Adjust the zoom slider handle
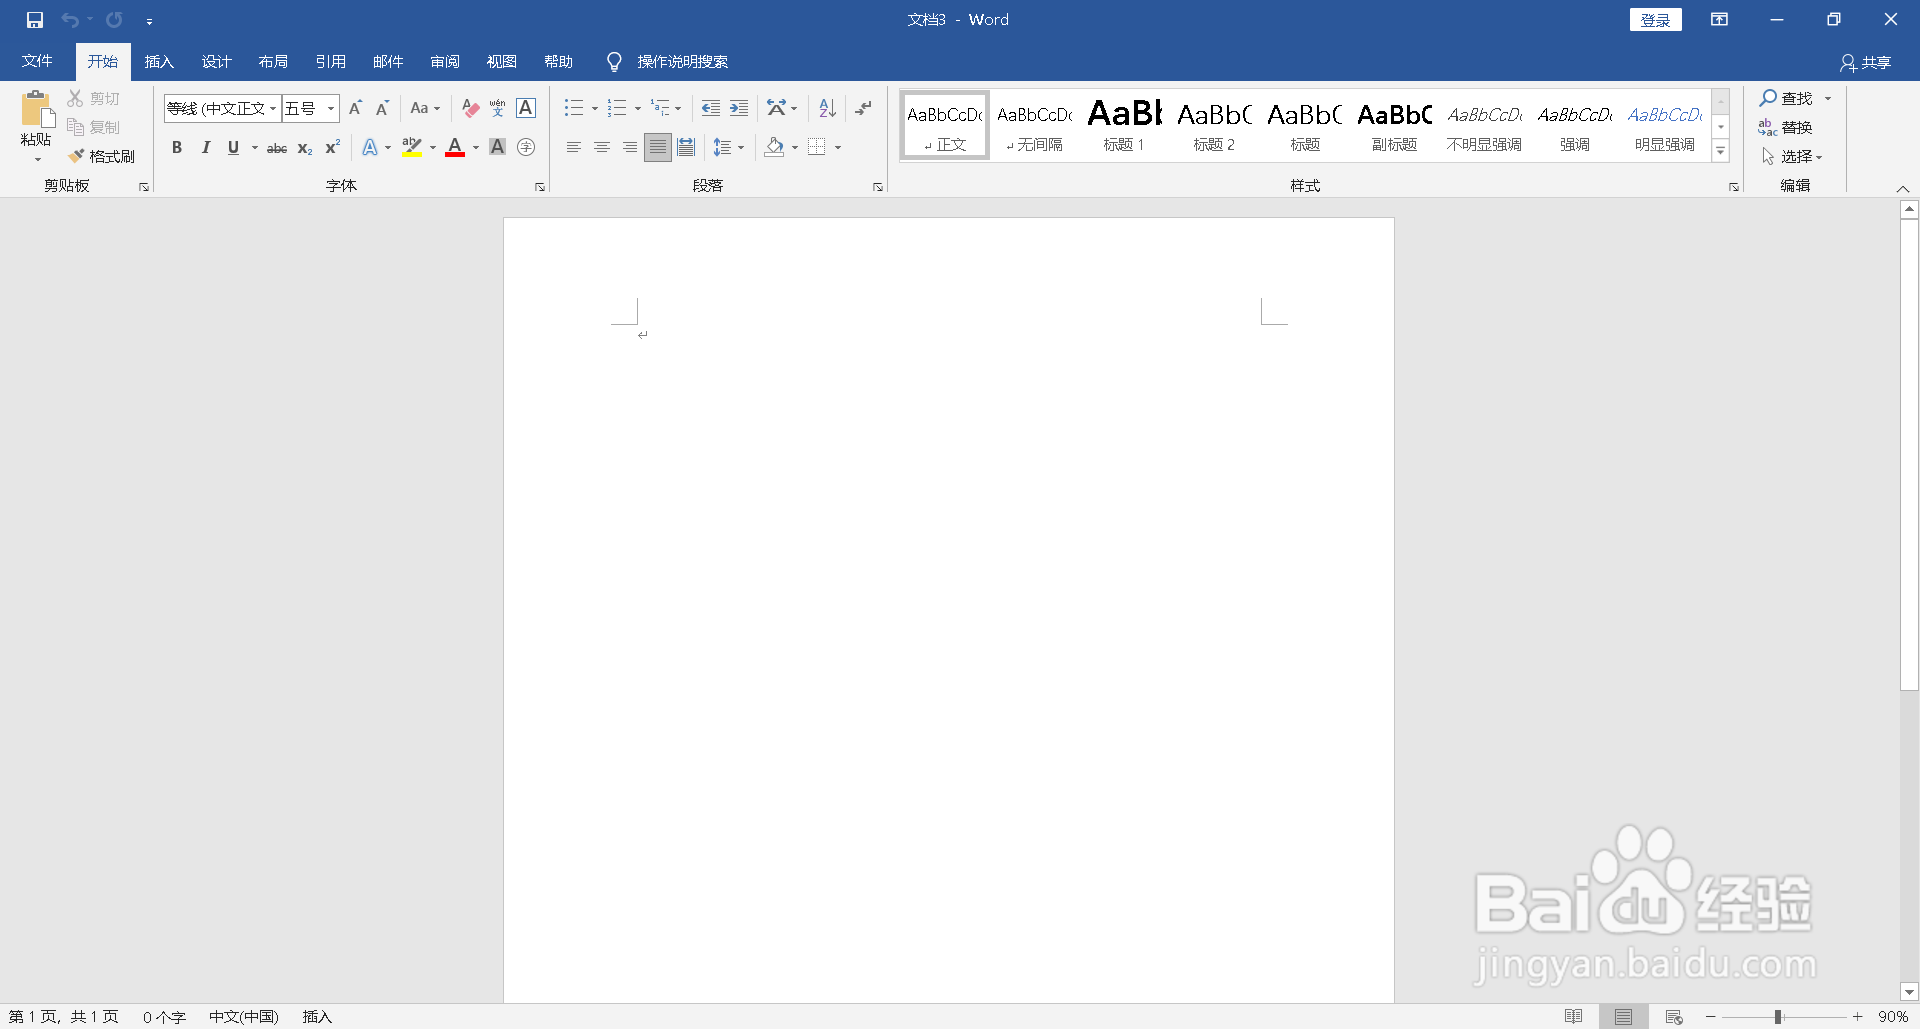The height and width of the screenshot is (1029, 1920). [x=1778, y=1017]
